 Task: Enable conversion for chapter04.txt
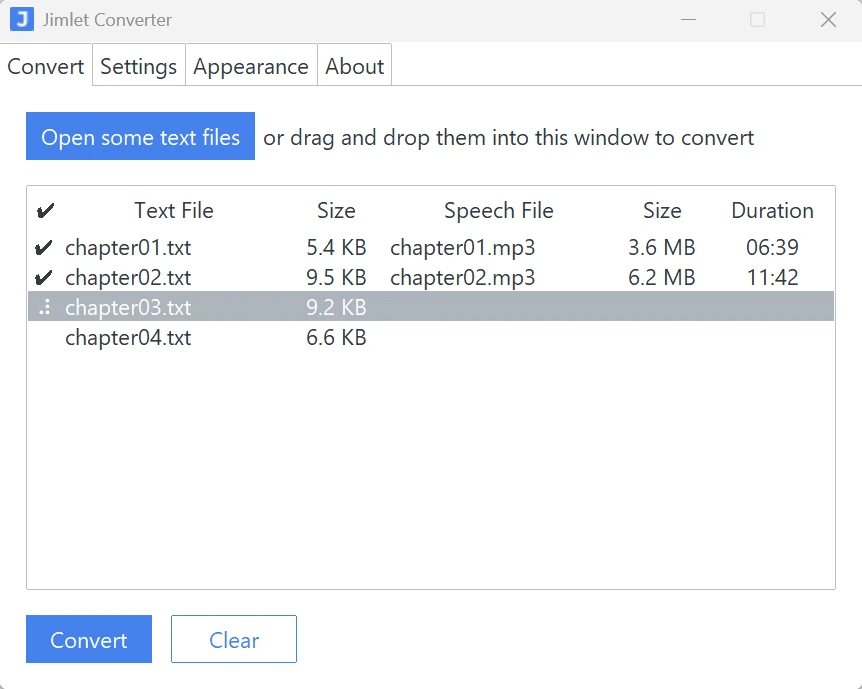(x=43, y=338)
